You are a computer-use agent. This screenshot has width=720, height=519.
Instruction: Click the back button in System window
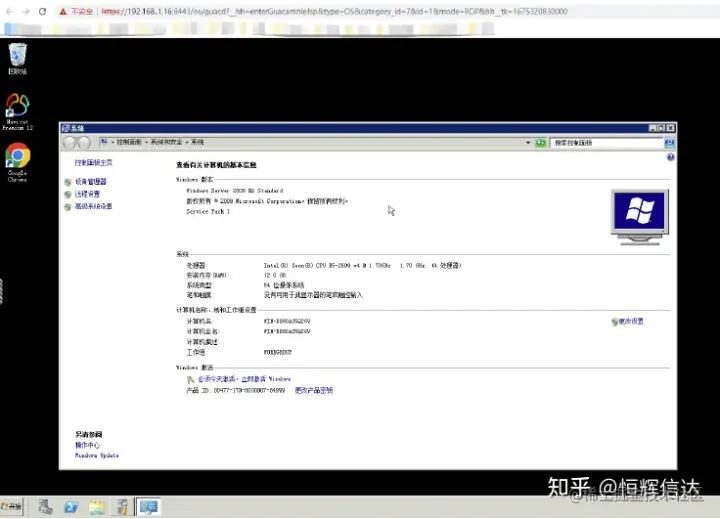[69, 143]
